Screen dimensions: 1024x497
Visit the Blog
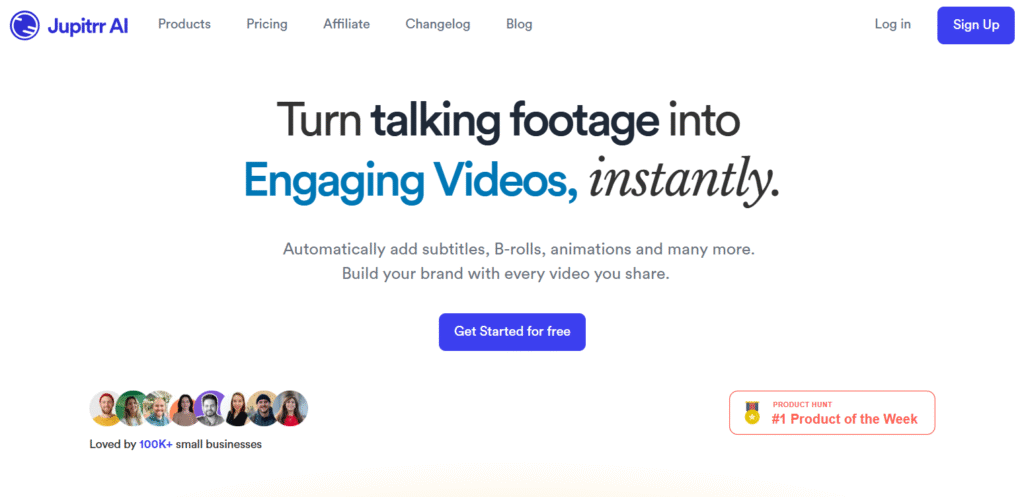coord(519,24)
